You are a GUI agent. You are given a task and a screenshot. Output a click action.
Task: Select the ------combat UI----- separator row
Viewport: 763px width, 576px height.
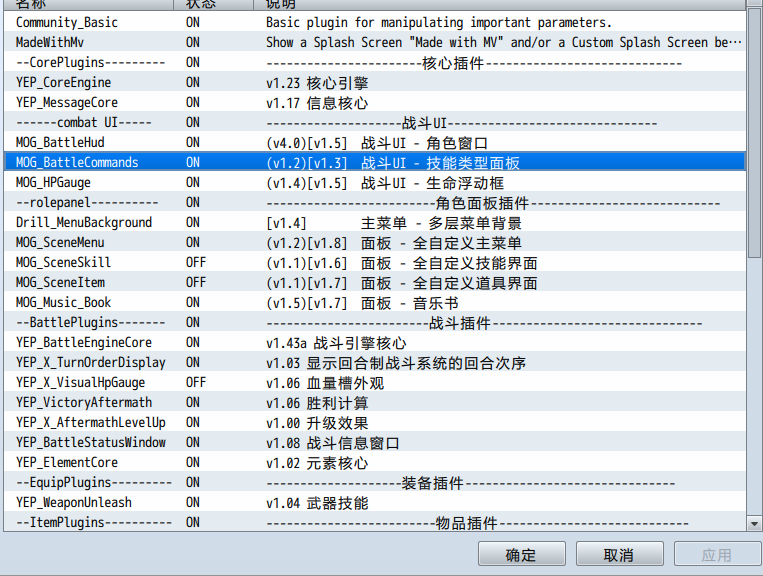(x=375, y=122)
